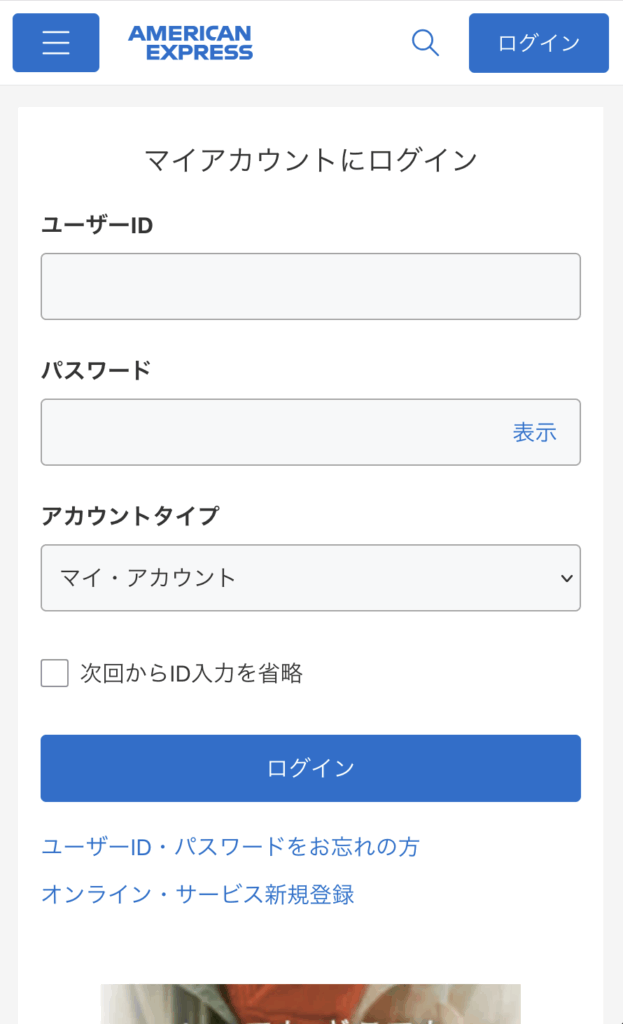Click the ユーザーID label

(97, 225)
